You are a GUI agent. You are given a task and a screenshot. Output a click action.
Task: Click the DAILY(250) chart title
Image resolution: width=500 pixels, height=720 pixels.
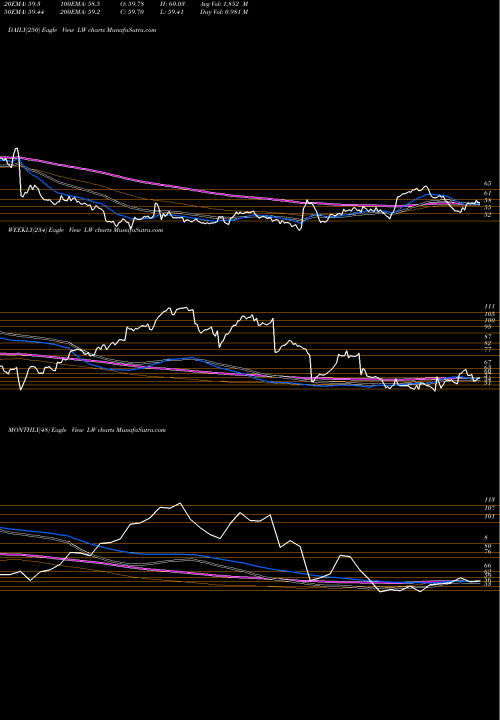[x=82, y=30]
